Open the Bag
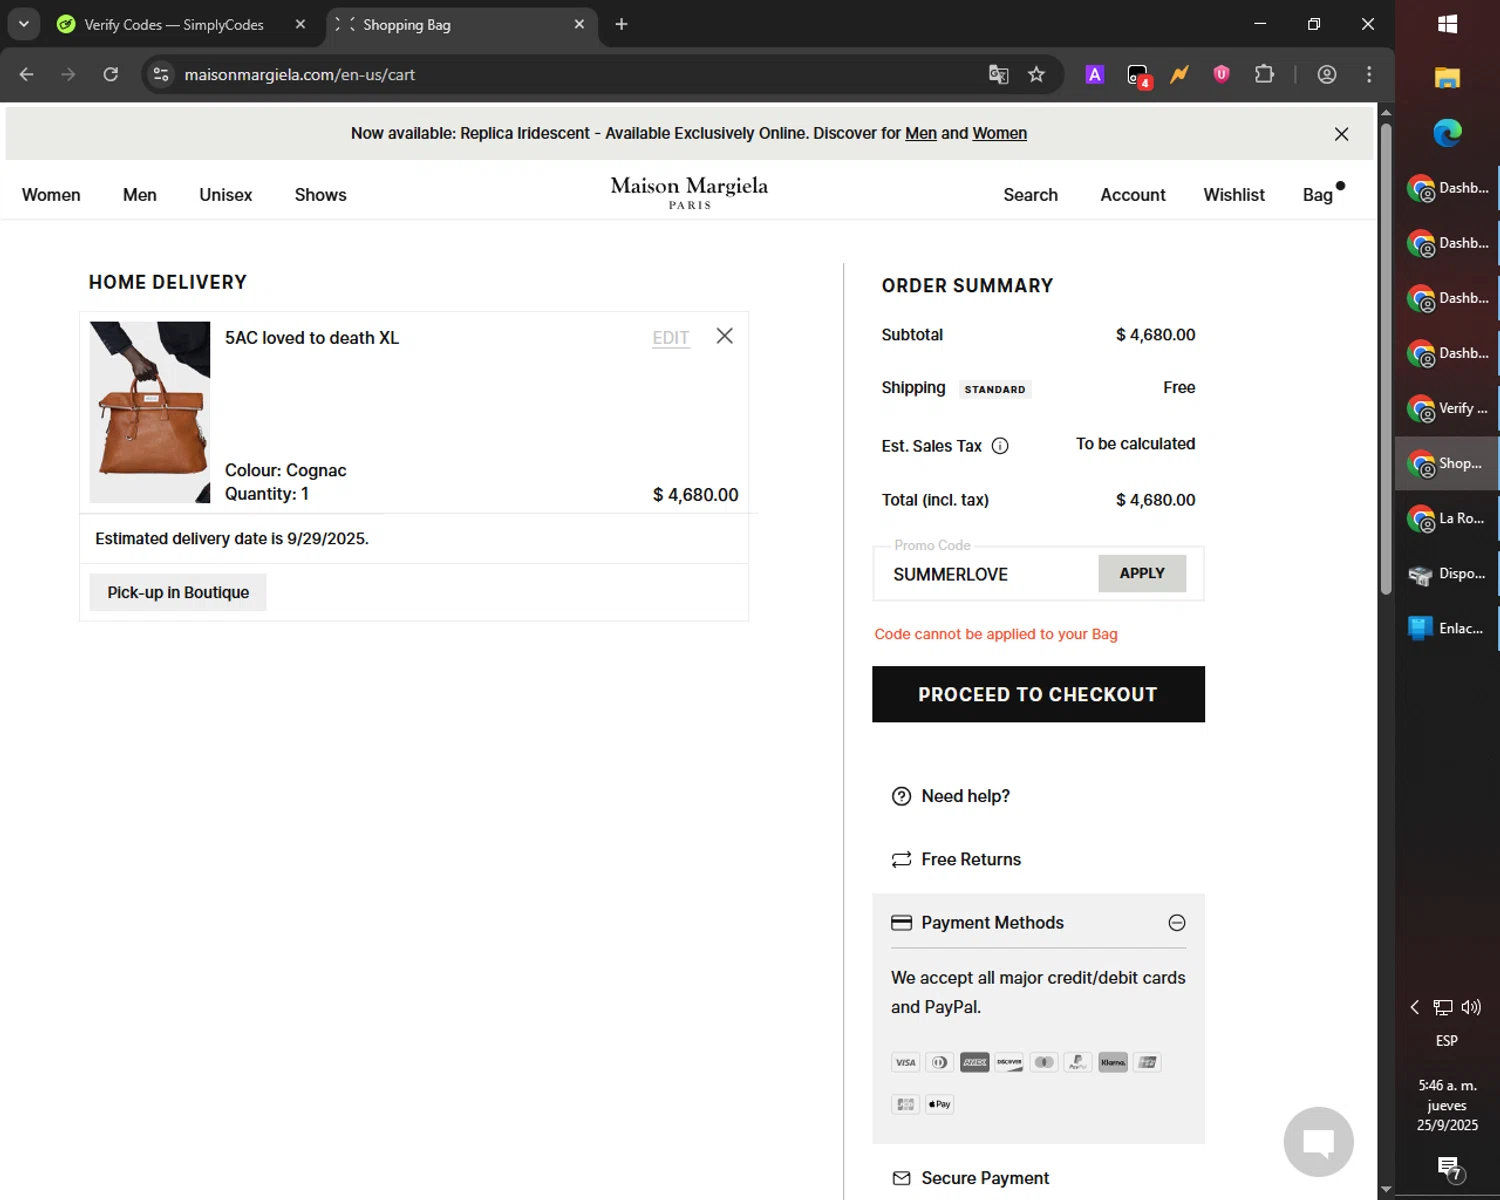1500x1200 pixels. pyautogui.click(x=1318, y=195)
